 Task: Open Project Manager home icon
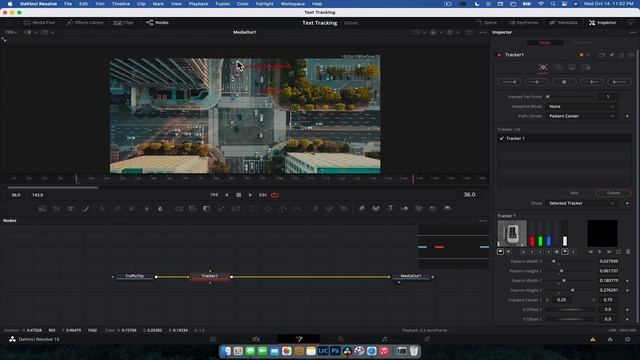pyautogui.click(x=610, y=339)
